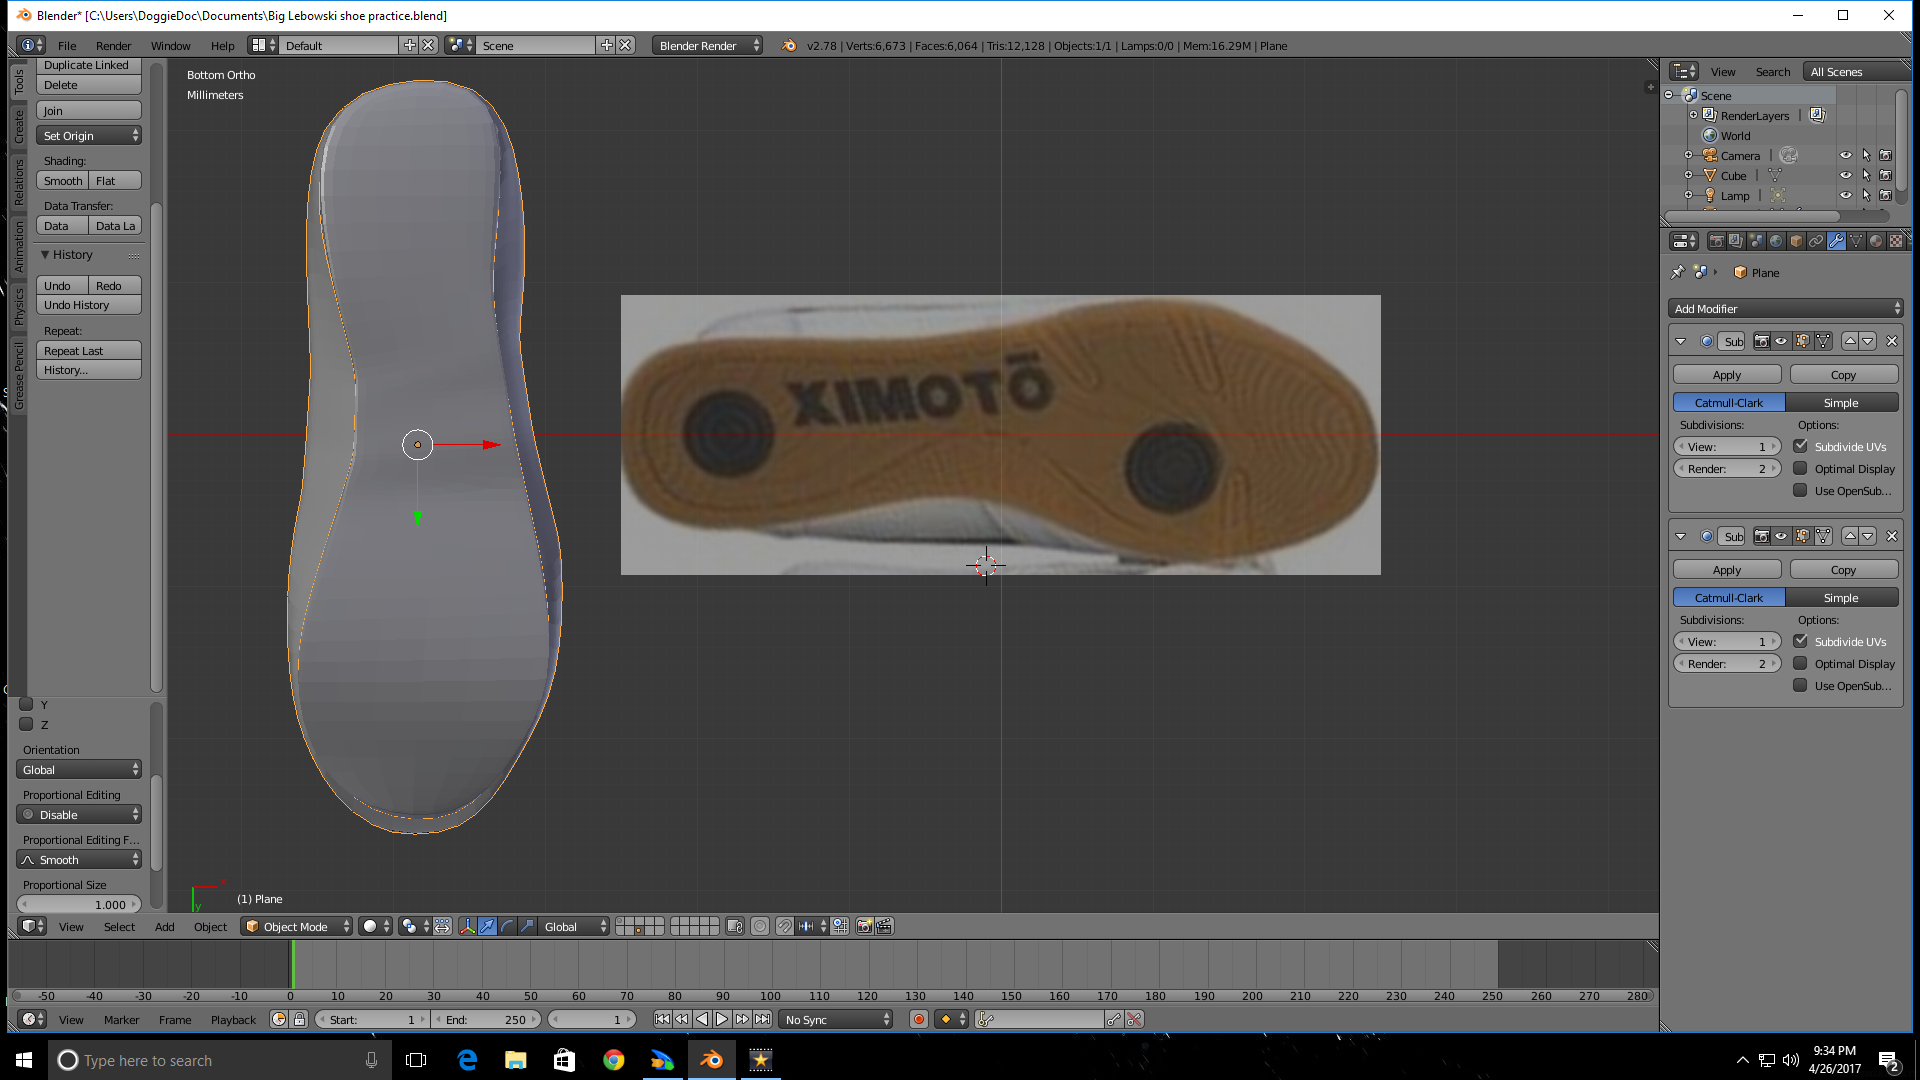Enable Optimal Display in second modifier
The image size is (1920, 1080).
tap(1800, 663)
